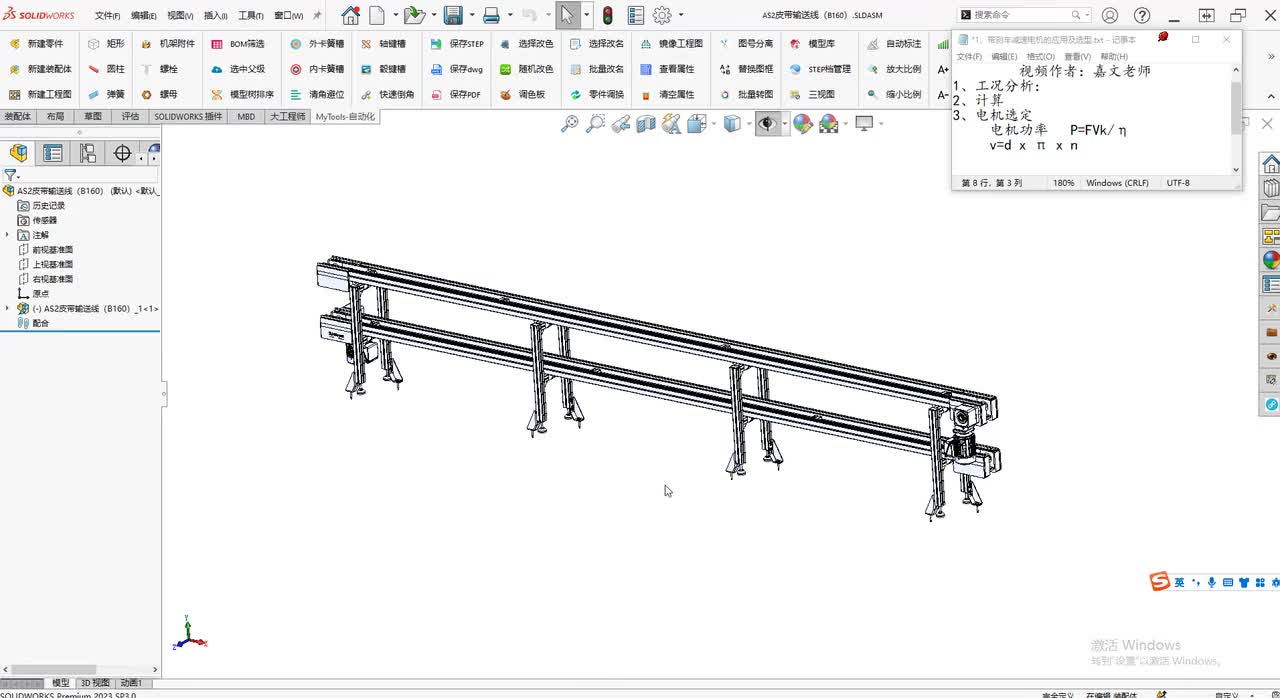Switch to the 大工程师 tab
Viewport: 1280px width, 698px height.
(x=288, y=117)
